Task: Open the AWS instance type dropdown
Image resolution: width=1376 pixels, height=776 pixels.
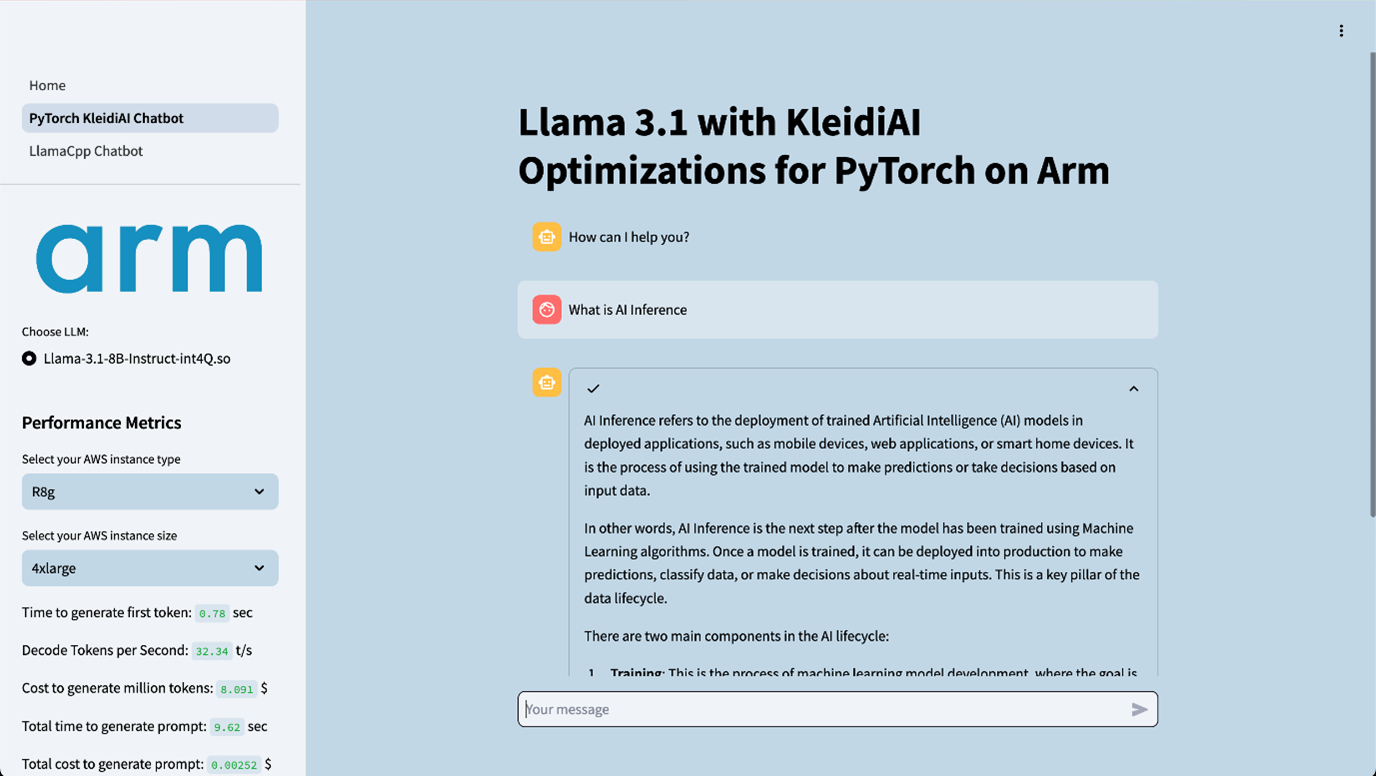Action: coord(150,492)
